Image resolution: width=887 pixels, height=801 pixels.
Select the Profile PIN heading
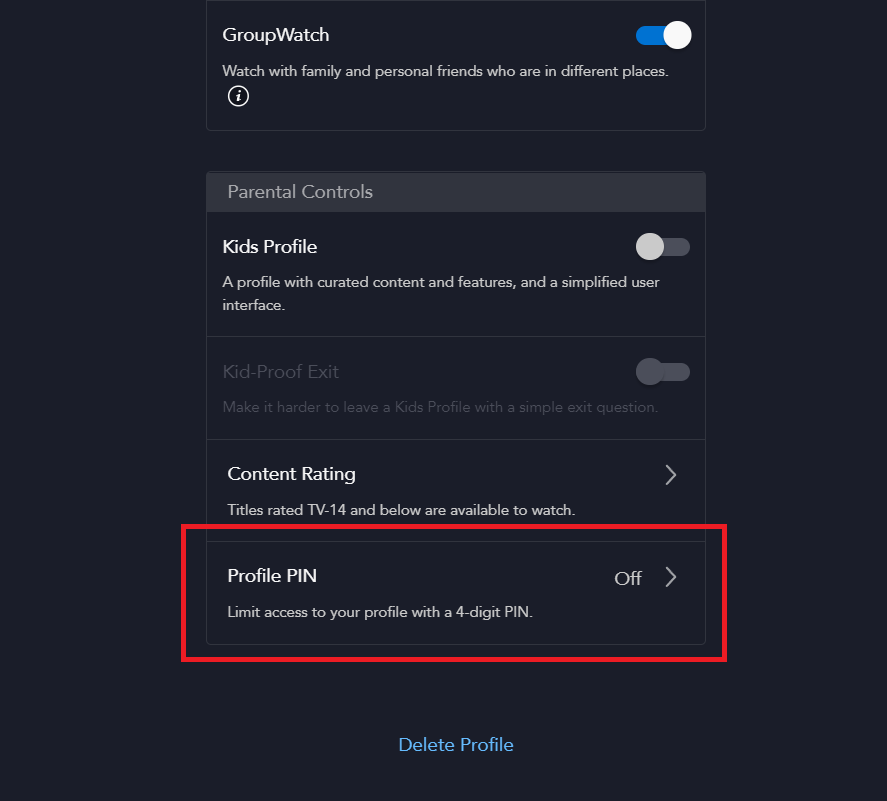tap(272, 576)
